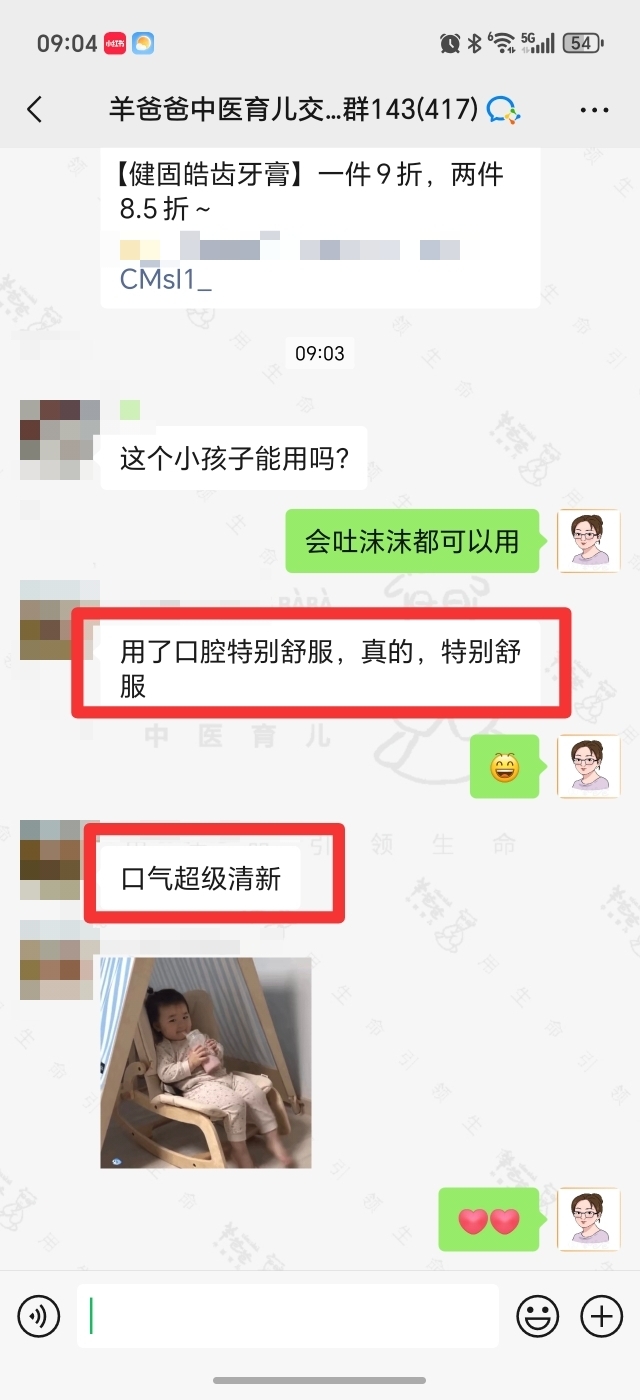Open the plus attachments menu
Screen dimensions: 640x1400
tap(601, 1316)
